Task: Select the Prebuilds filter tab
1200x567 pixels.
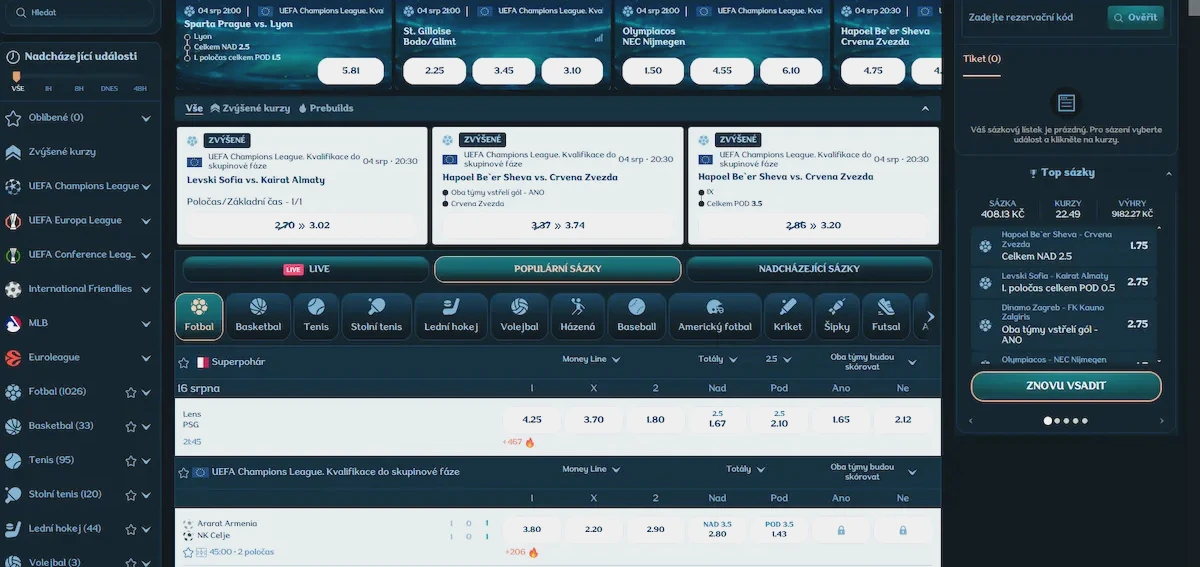Action: tap(326, 108)
